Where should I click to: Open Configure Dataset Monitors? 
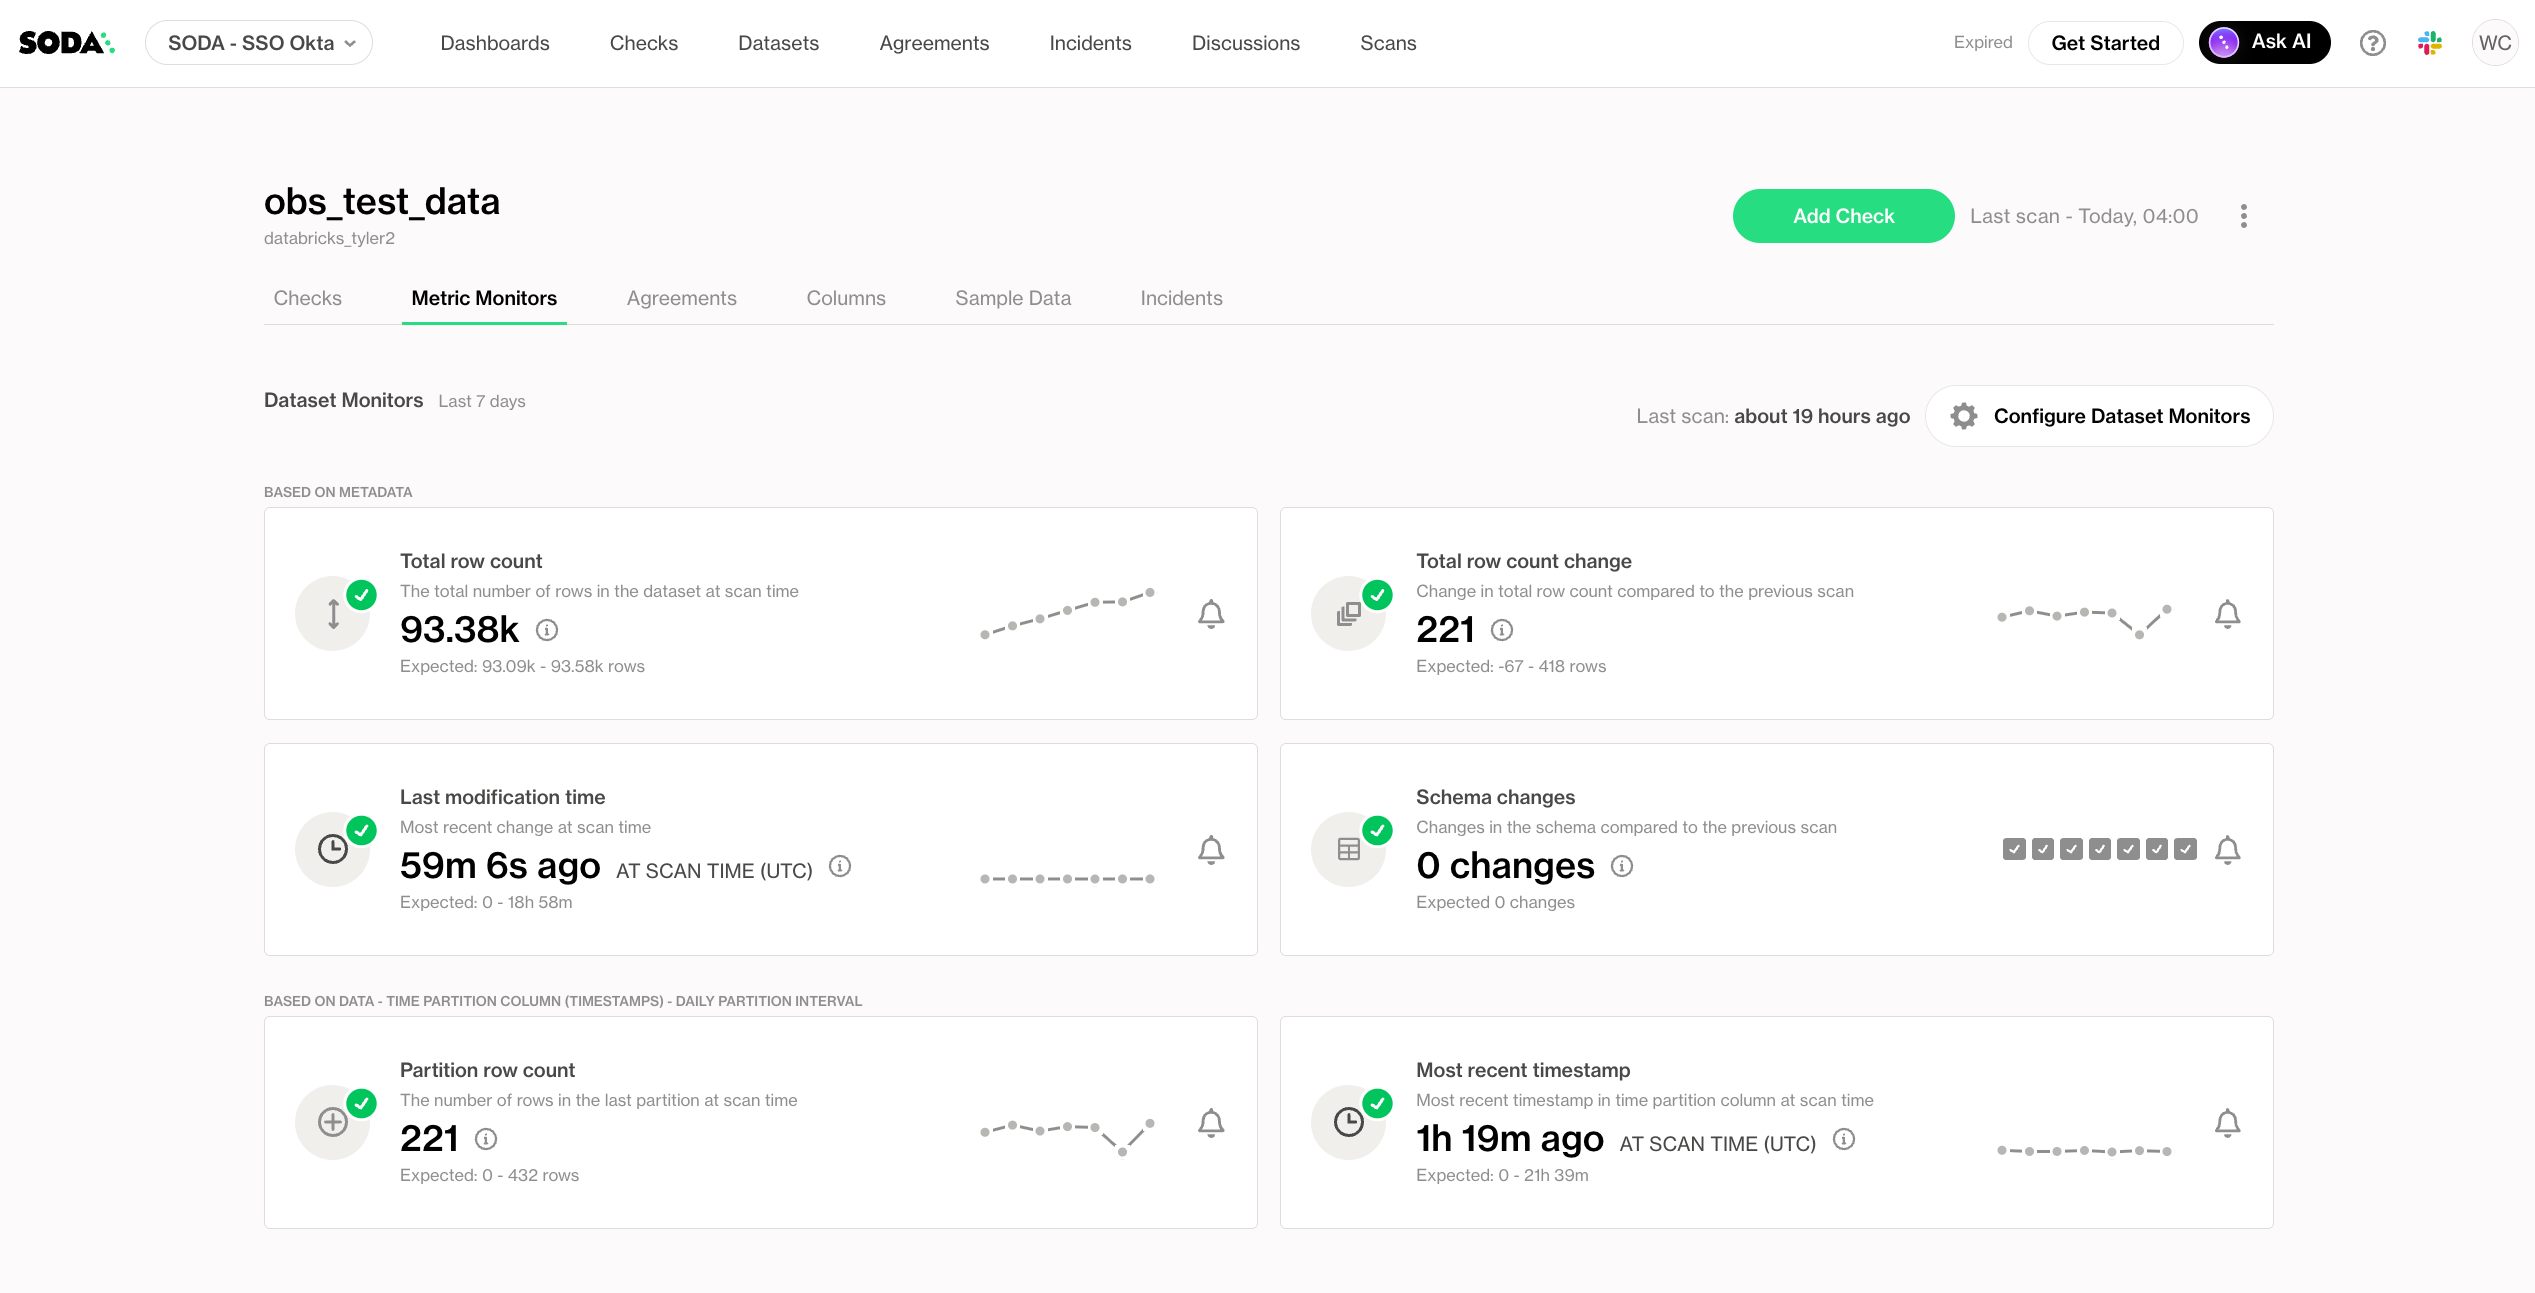(x=2099, y=416)
